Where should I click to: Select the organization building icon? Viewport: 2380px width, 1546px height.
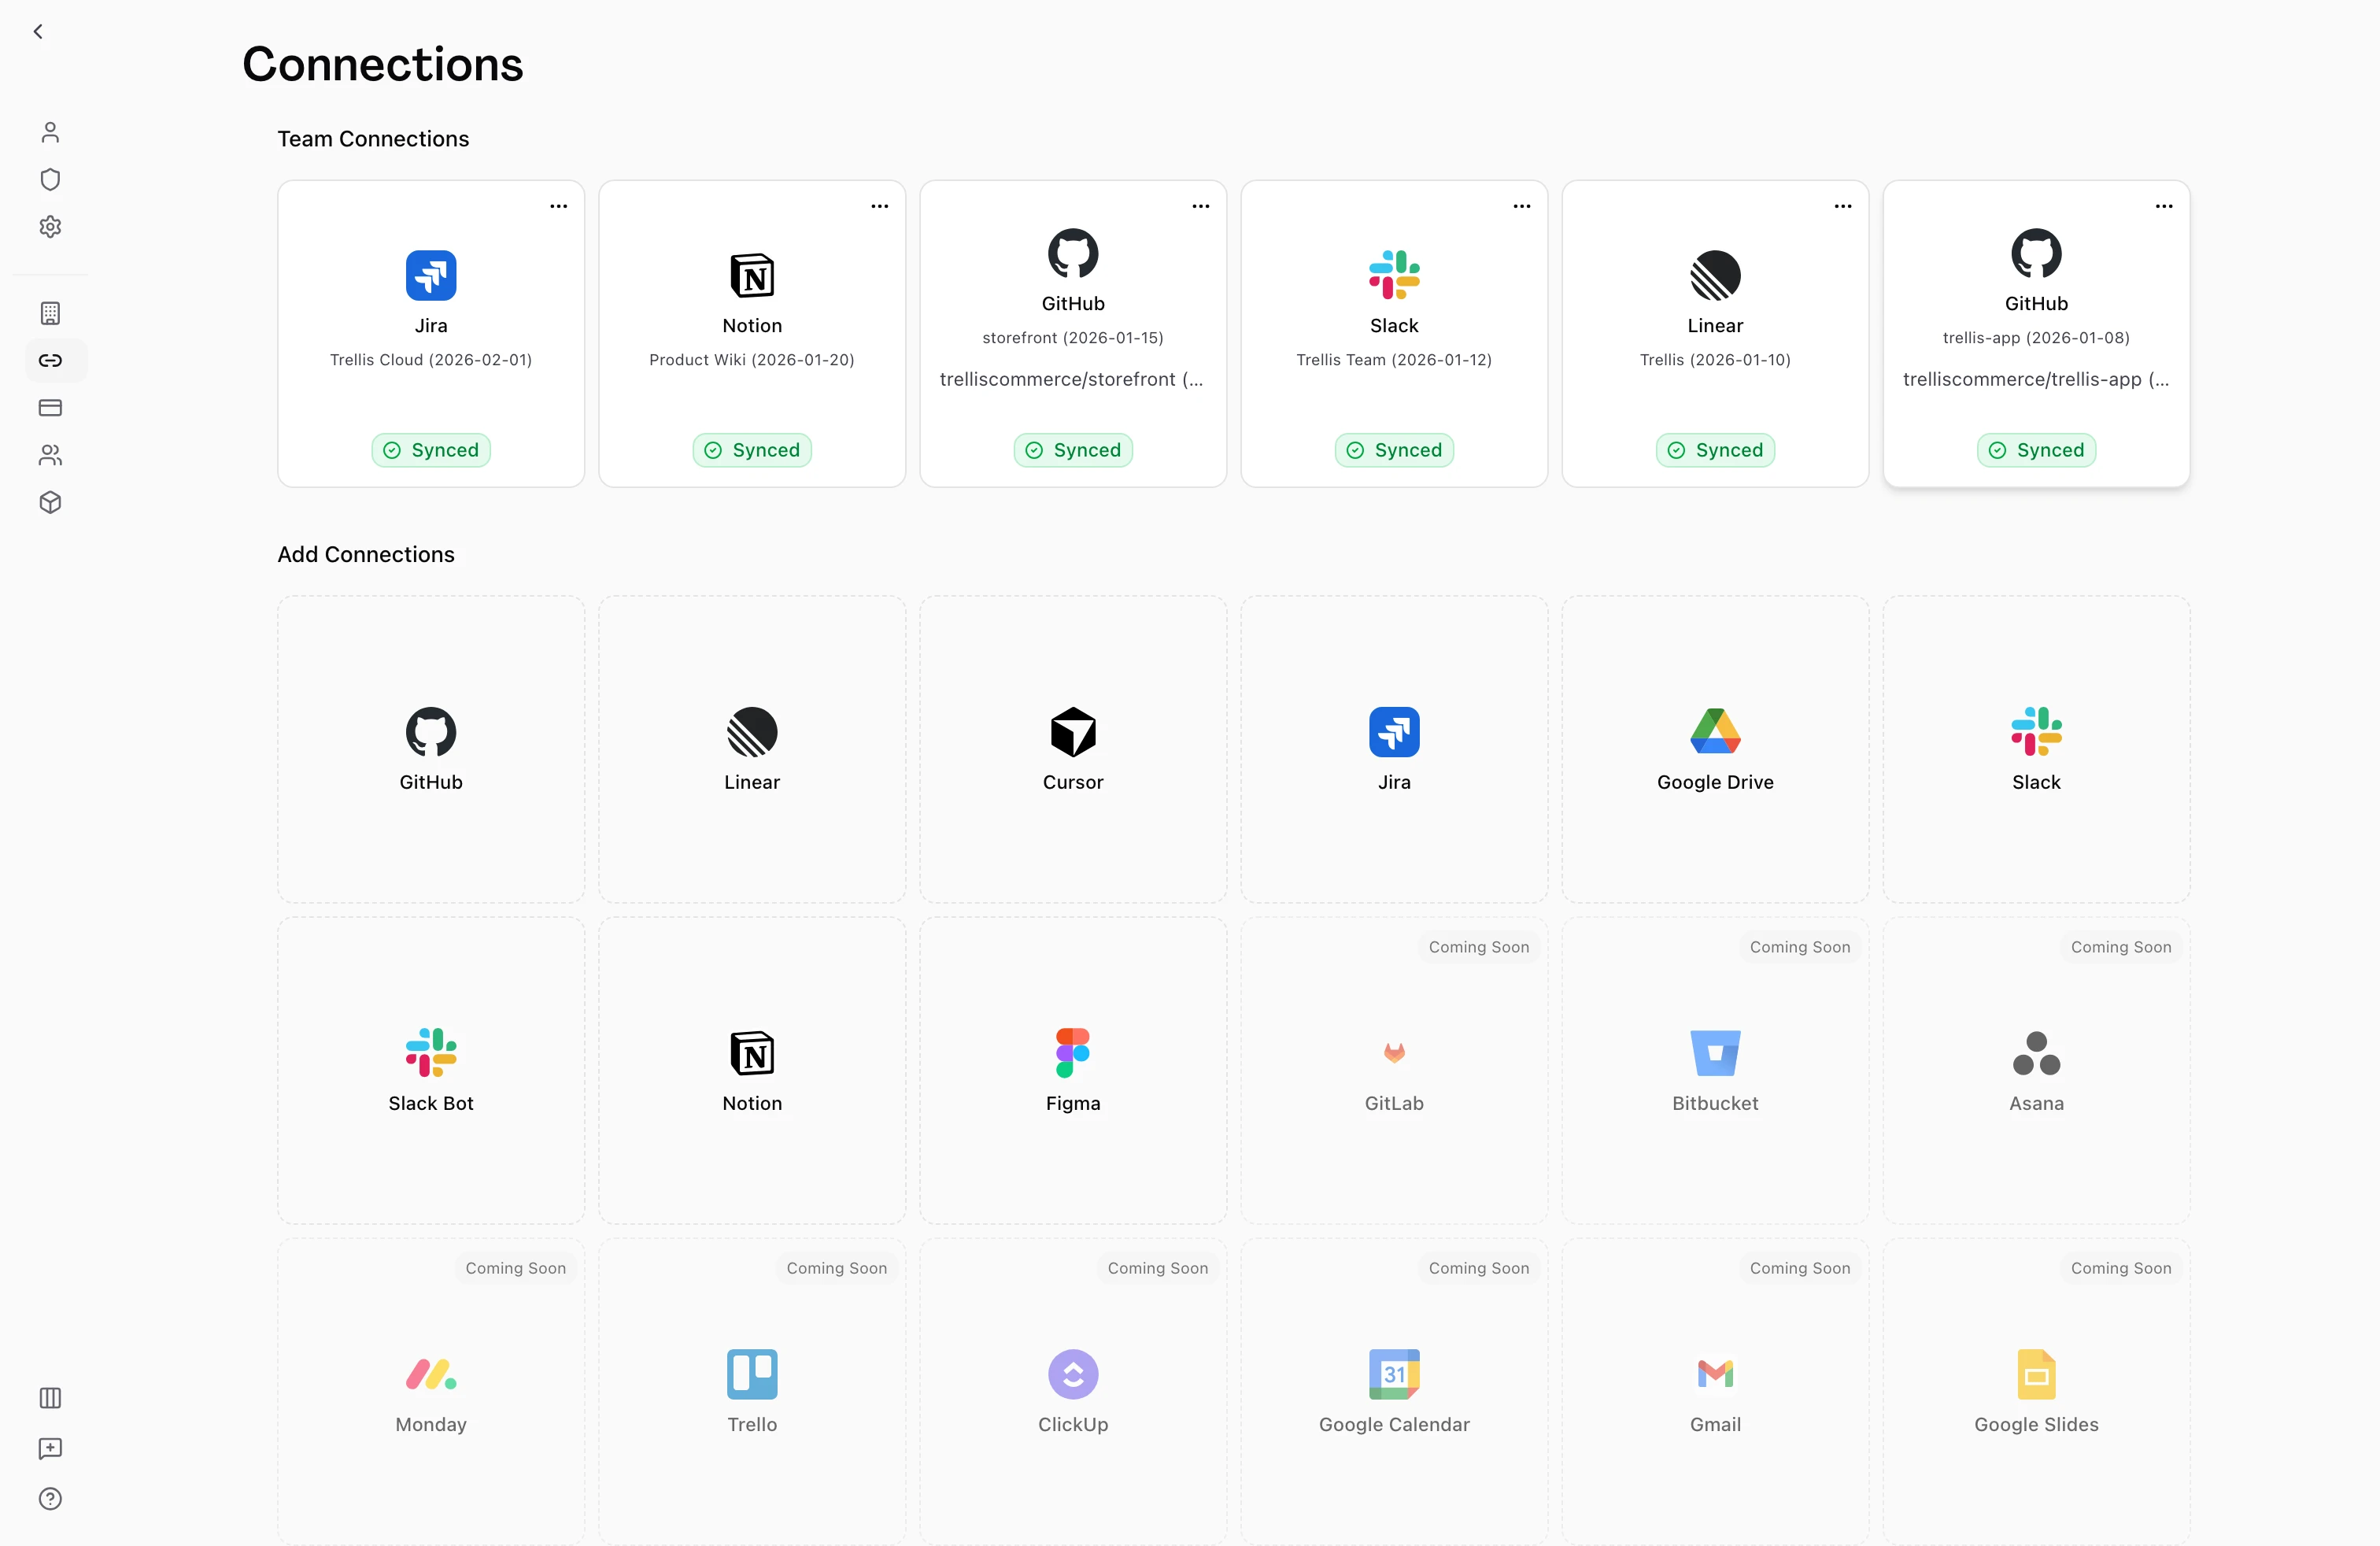coord(50,313)
